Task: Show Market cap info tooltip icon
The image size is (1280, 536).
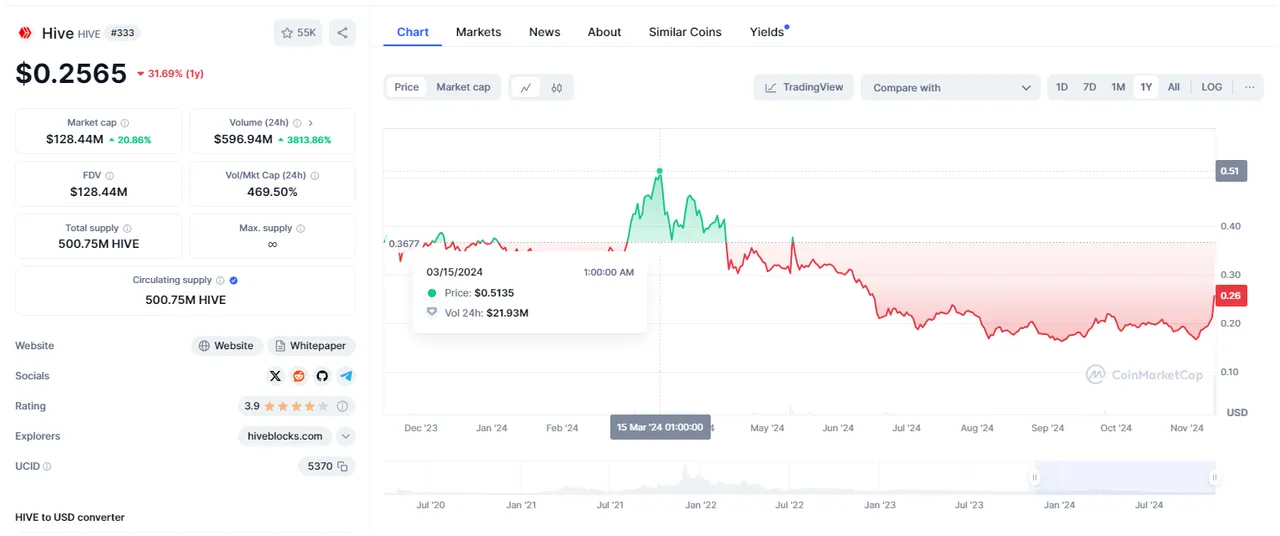Action: pos(124,122)
